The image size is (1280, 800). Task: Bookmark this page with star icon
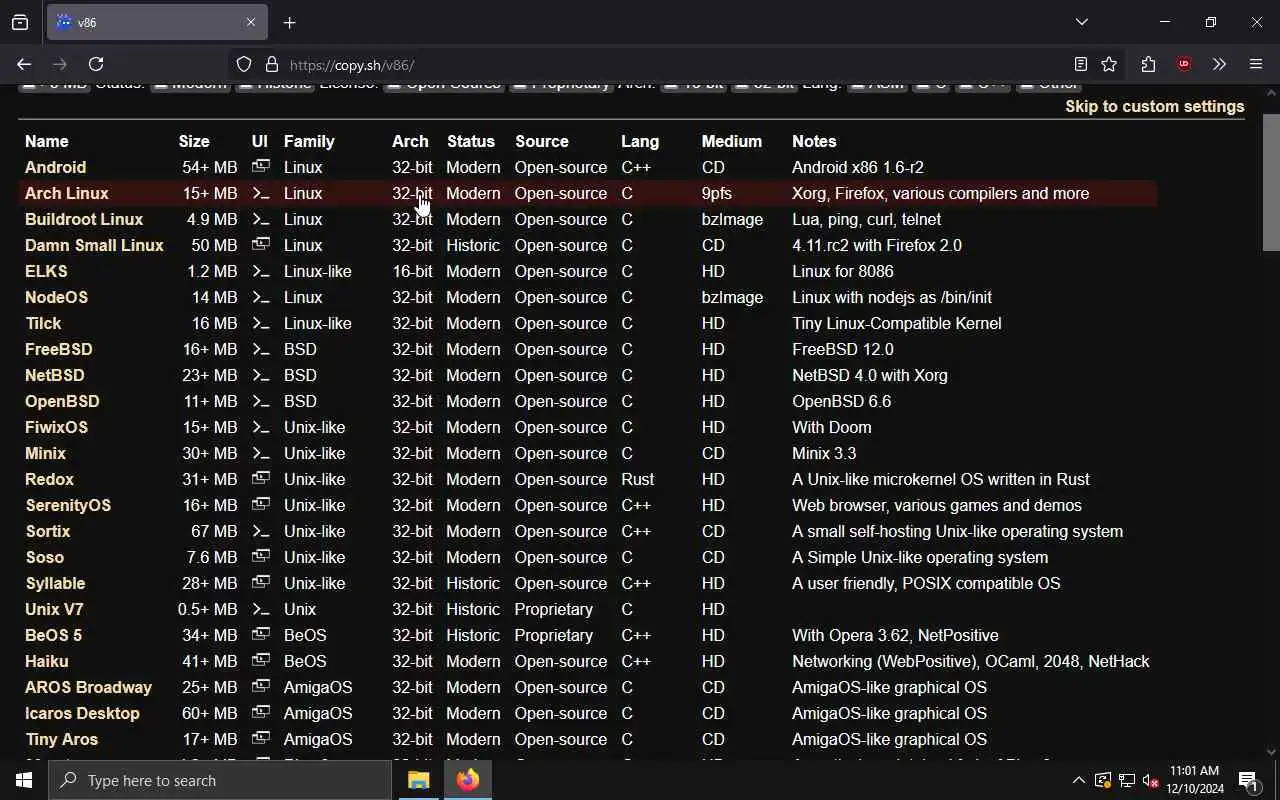[1109, 64]
